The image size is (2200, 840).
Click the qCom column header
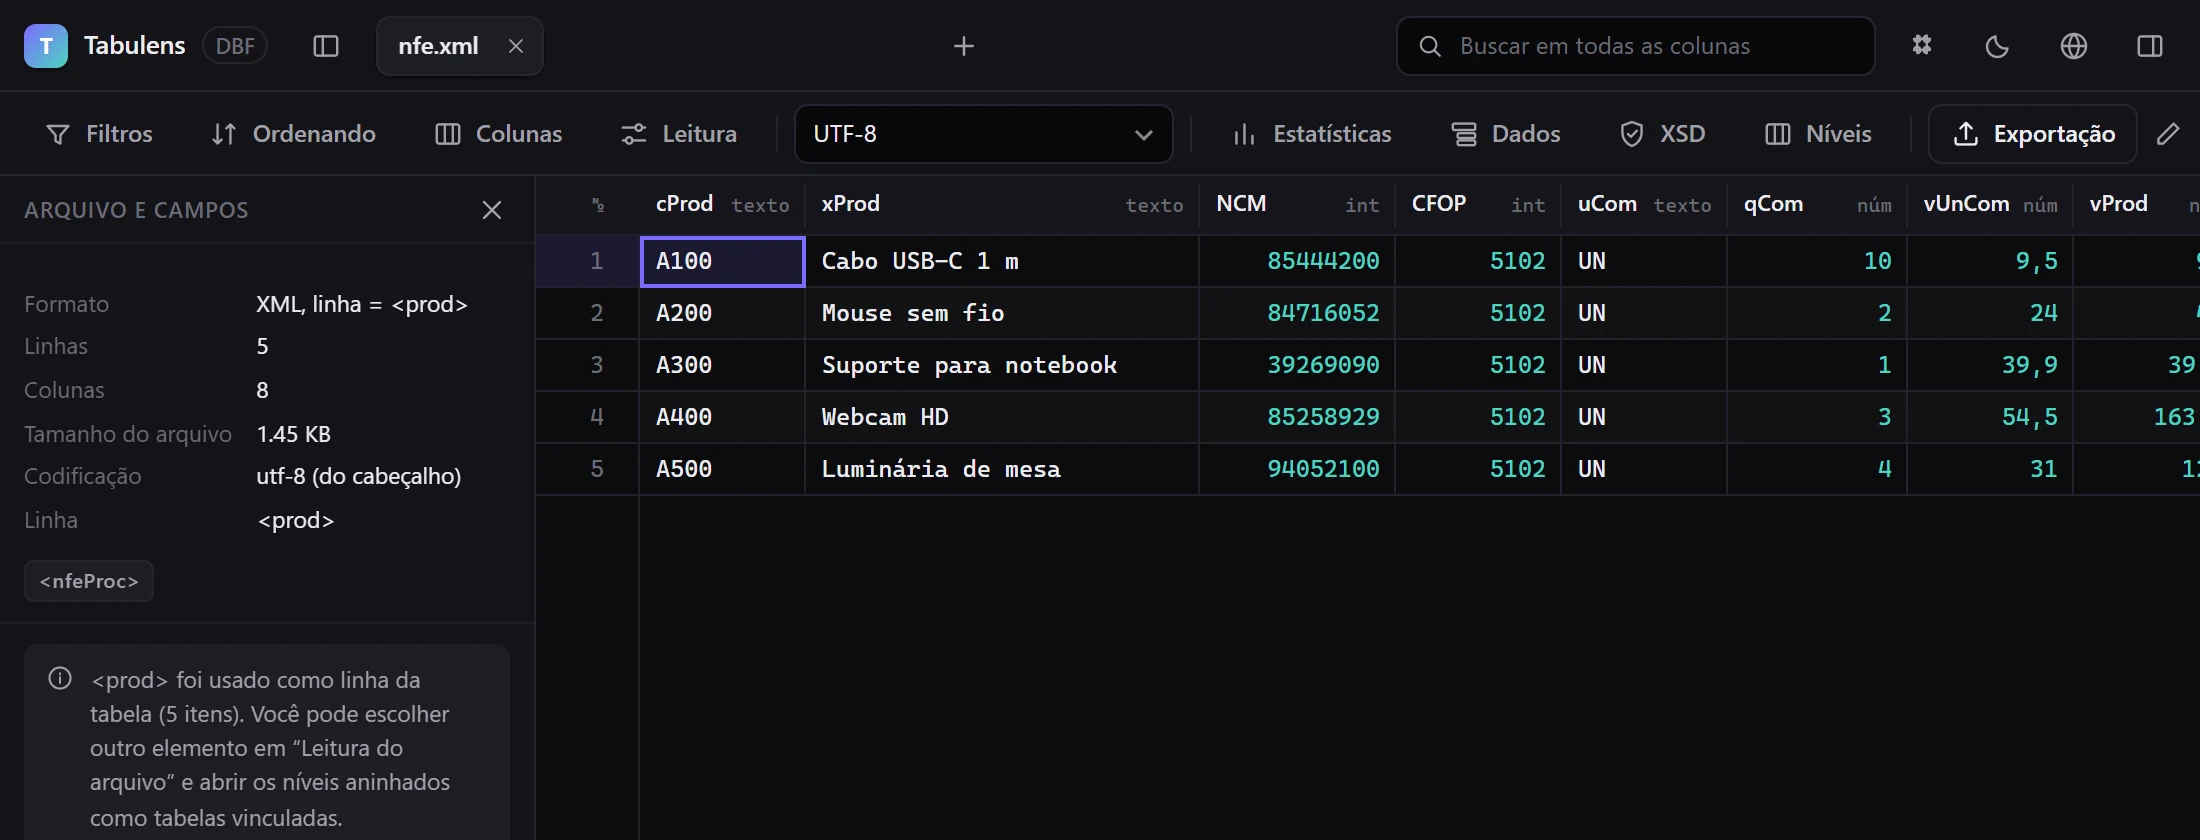tap(1817, 205)
